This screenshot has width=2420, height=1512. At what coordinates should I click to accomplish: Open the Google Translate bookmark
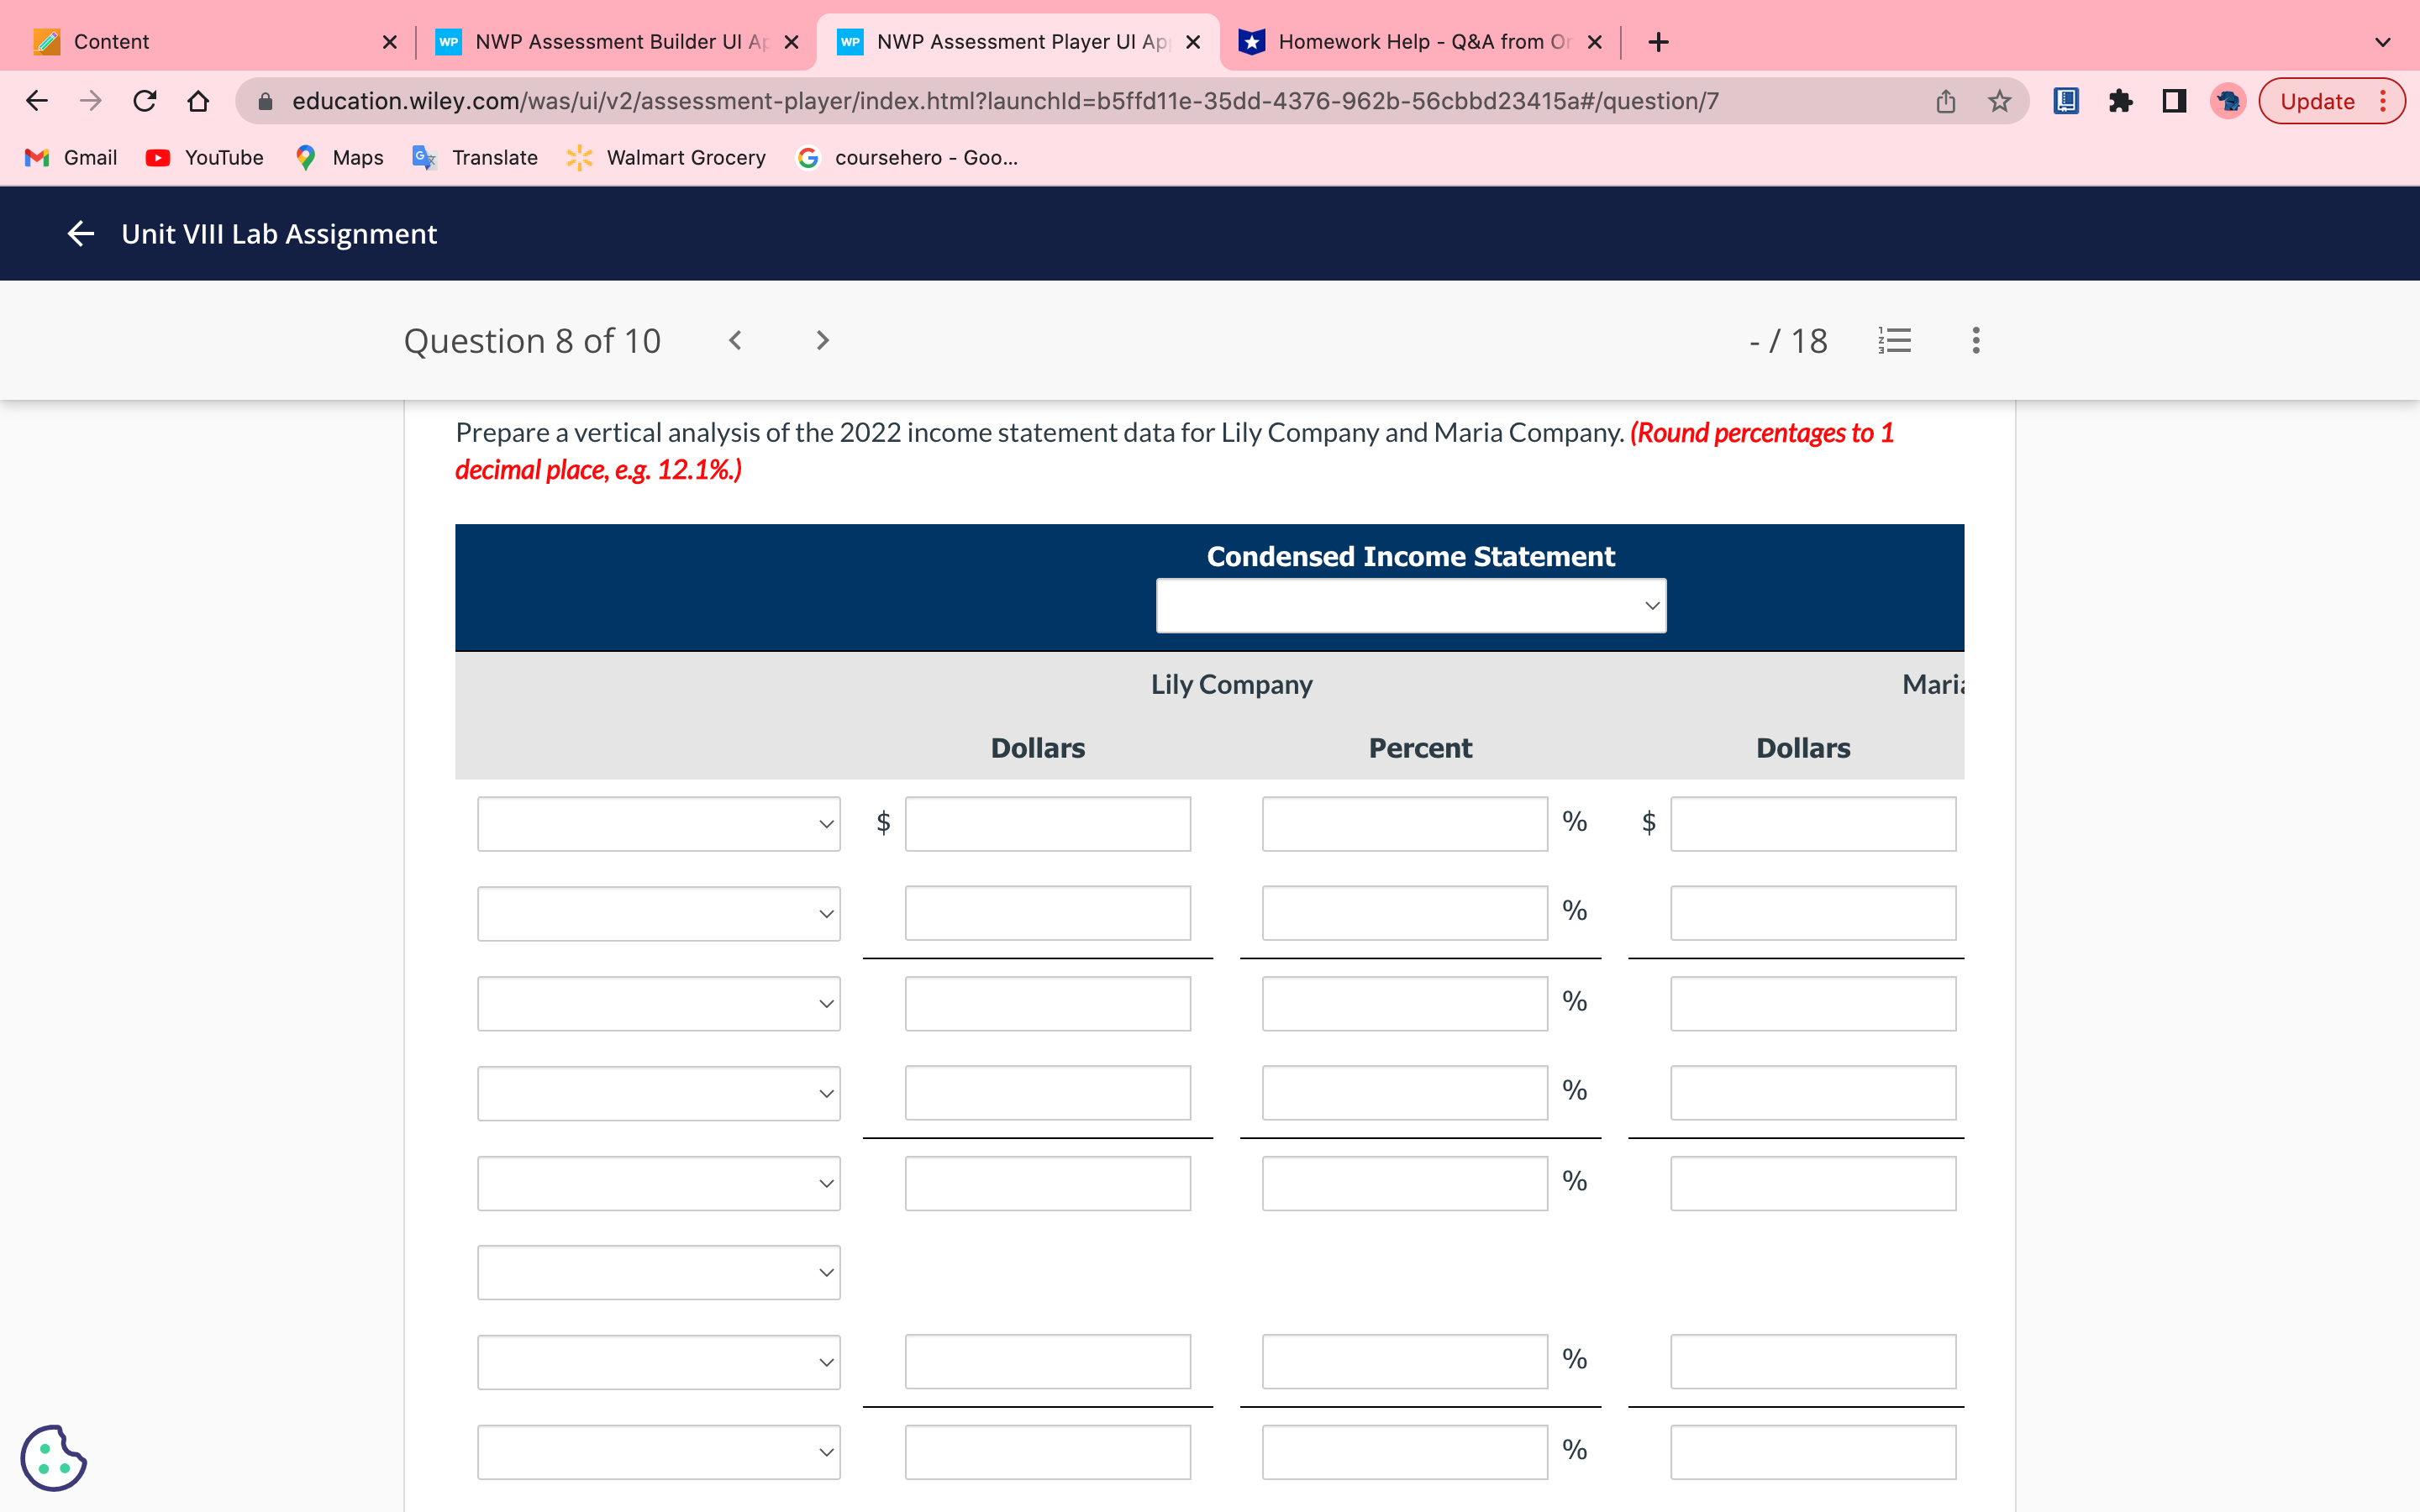(x=474, y=157)
